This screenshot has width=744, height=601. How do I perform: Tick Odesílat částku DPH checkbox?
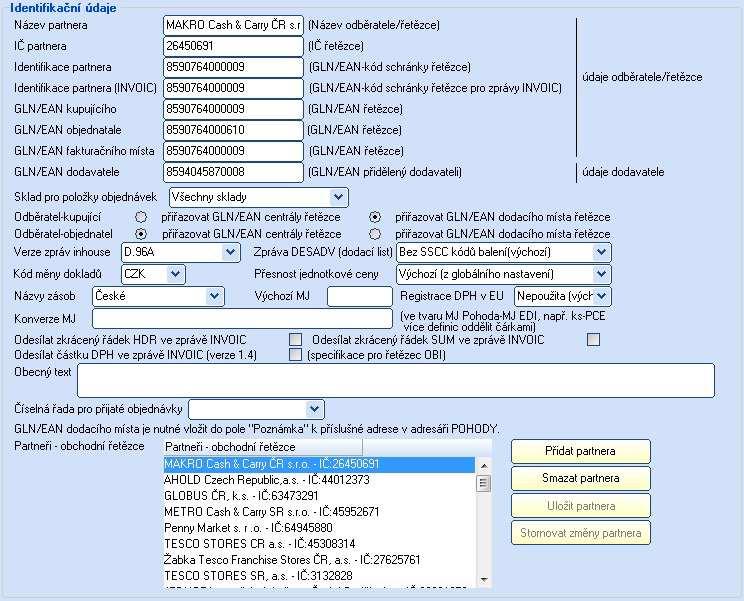(296, 355)
